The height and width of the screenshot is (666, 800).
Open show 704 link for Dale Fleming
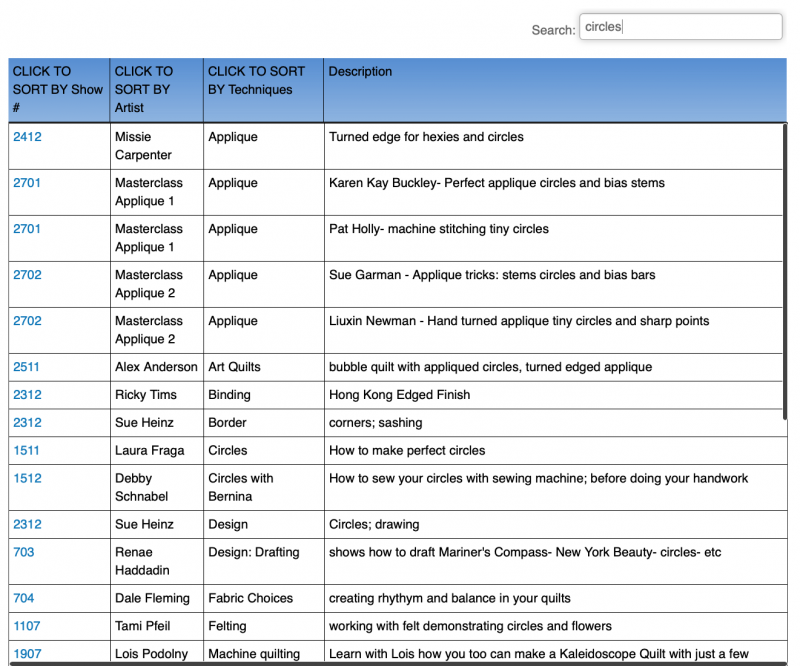(23, 599)
